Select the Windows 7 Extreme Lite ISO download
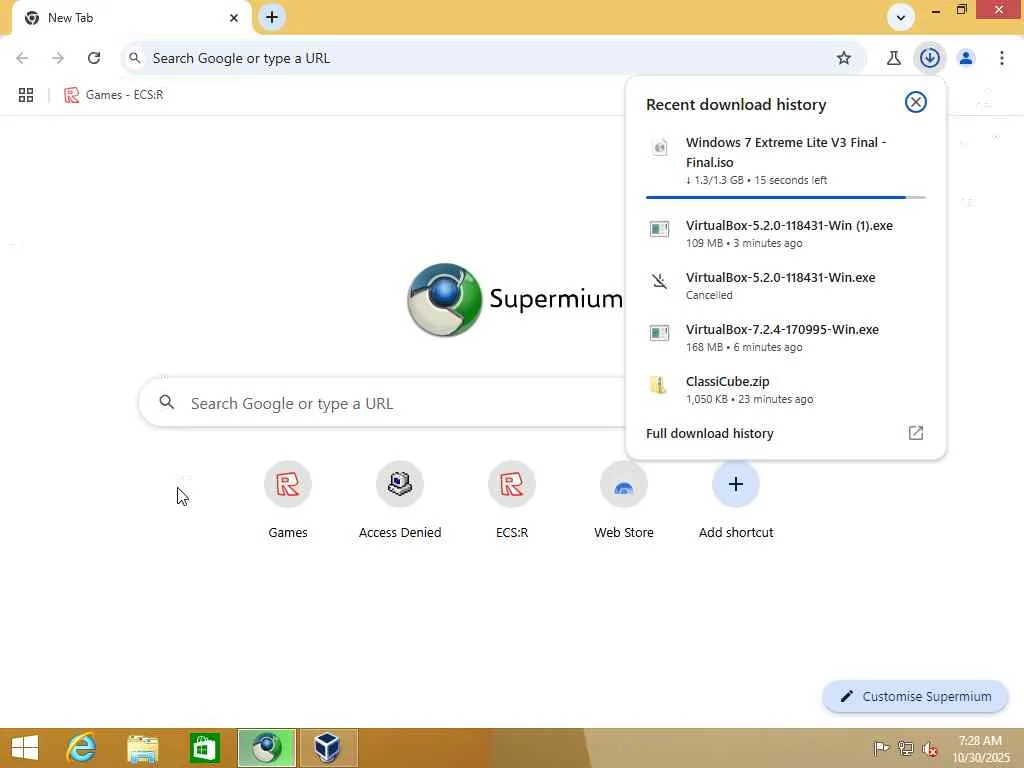Viewport: 1024px width, 768px height. point(786,161)
